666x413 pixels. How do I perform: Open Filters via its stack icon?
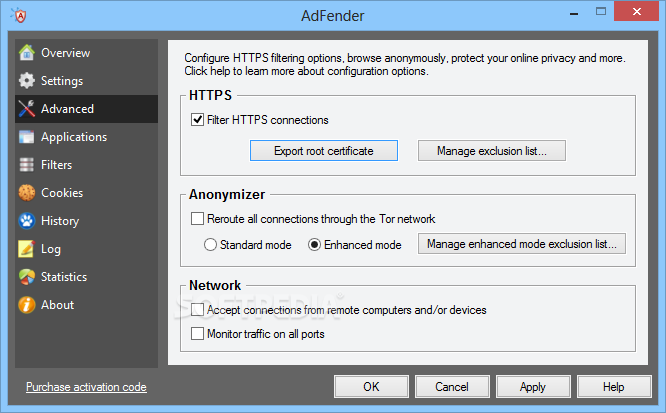tap(27, 165)
